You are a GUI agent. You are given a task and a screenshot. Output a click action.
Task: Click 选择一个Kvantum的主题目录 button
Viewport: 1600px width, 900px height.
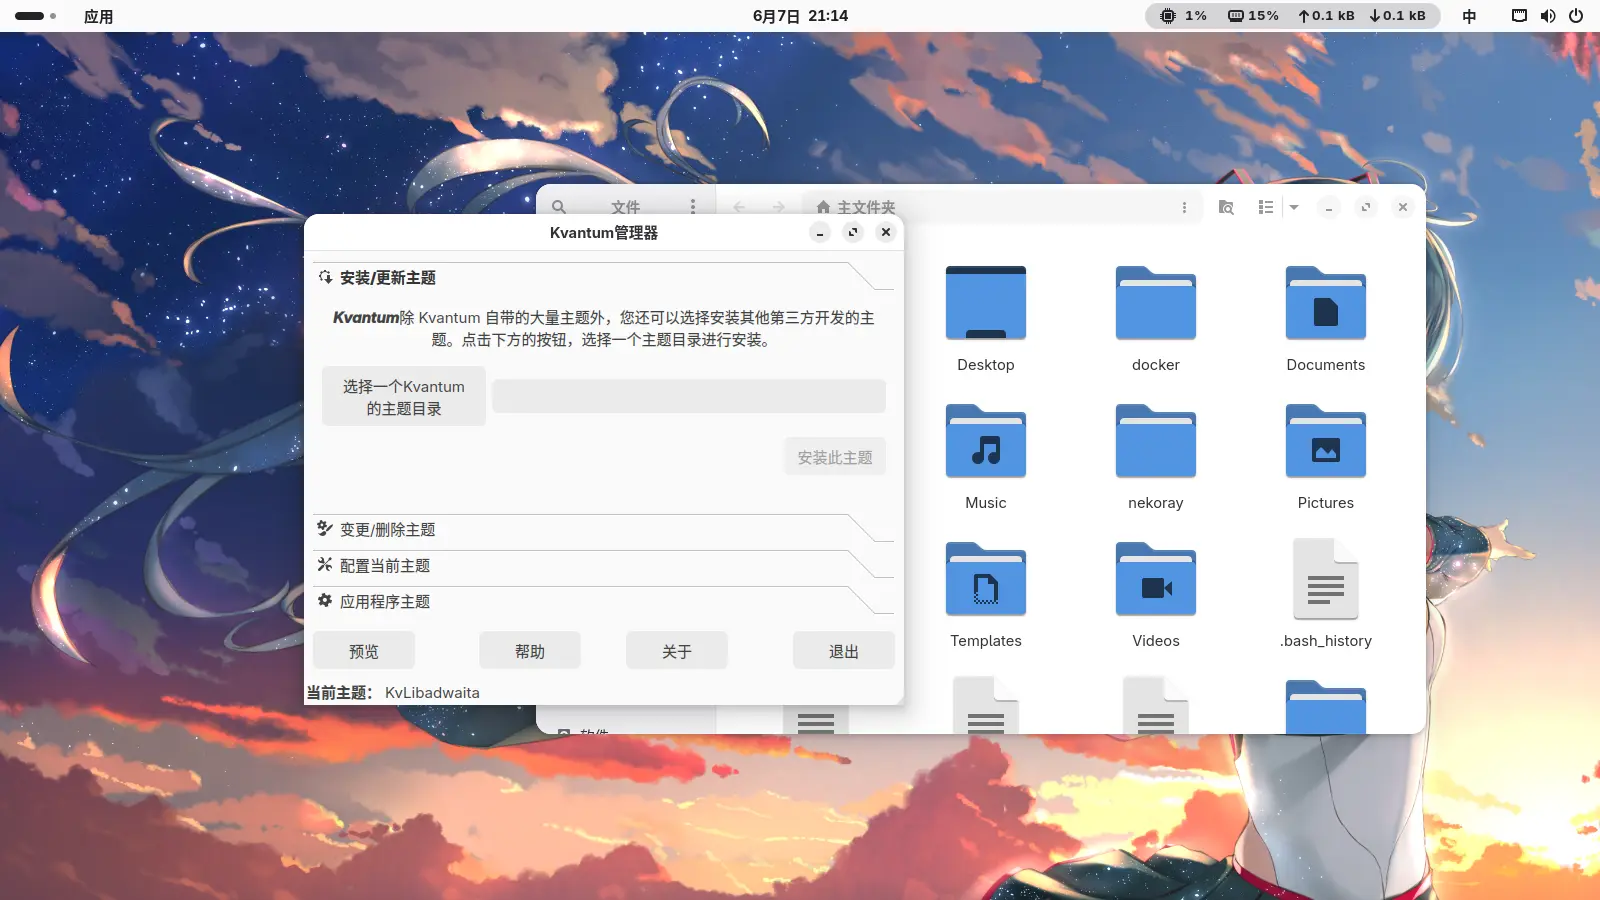404,397
